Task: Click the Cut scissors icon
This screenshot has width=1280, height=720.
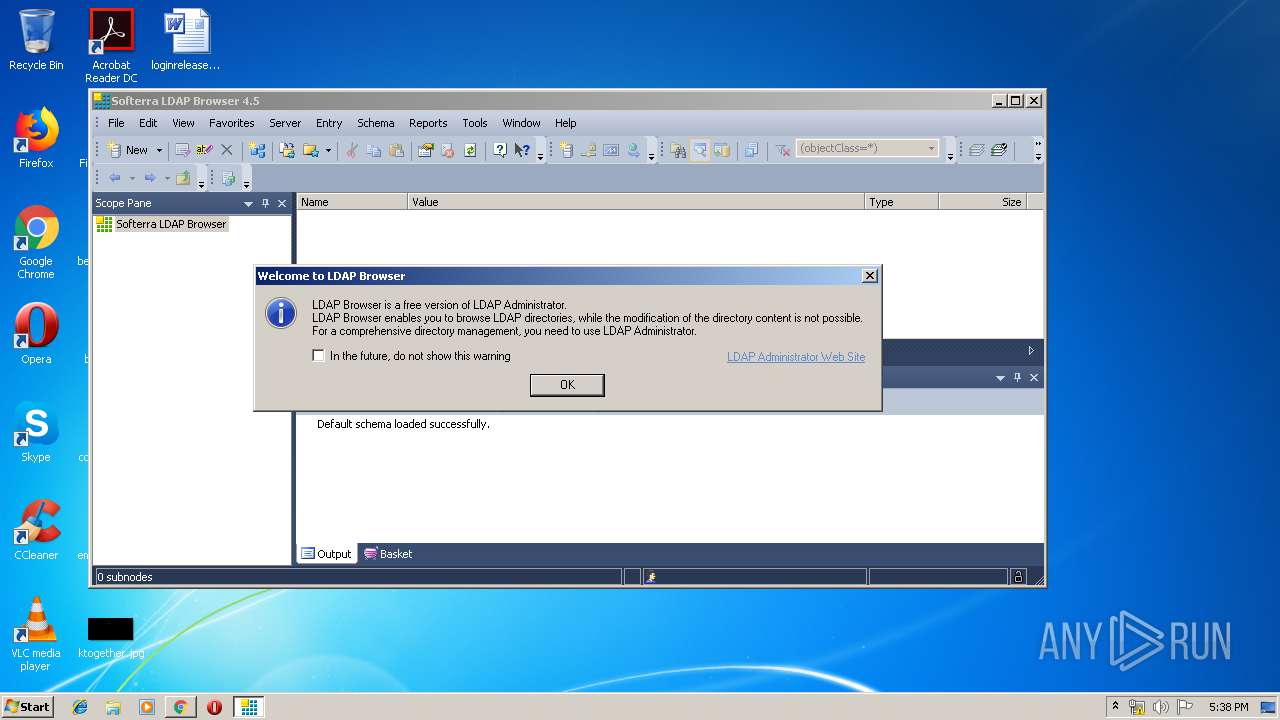Action: pyautogui.click(x=351, y=150)
